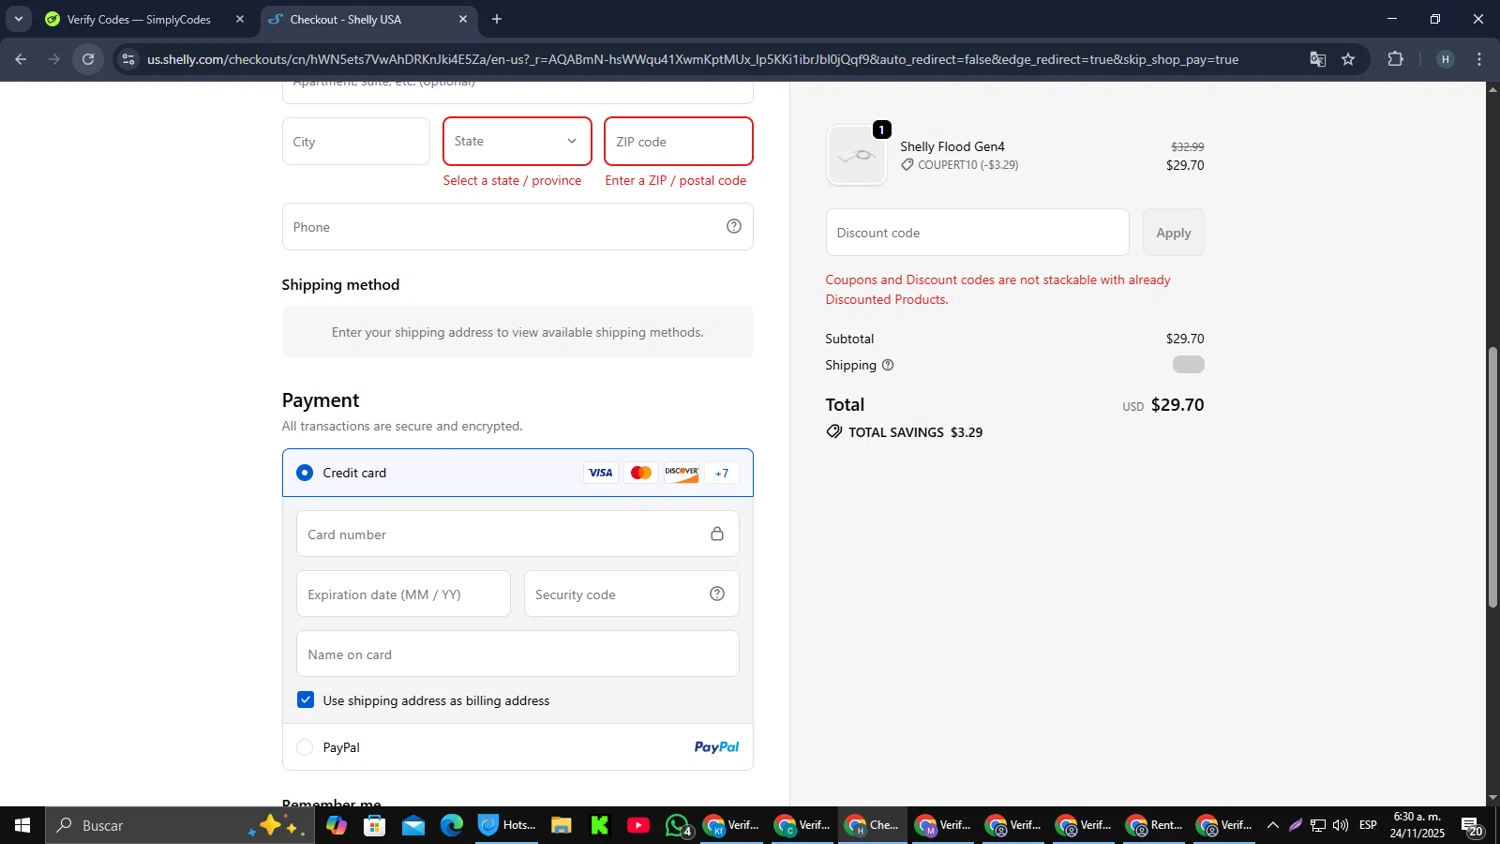The height and width of the screenshot is (844, 1500).
Task: Click the ZIP code input field
Action: (679, 141)
